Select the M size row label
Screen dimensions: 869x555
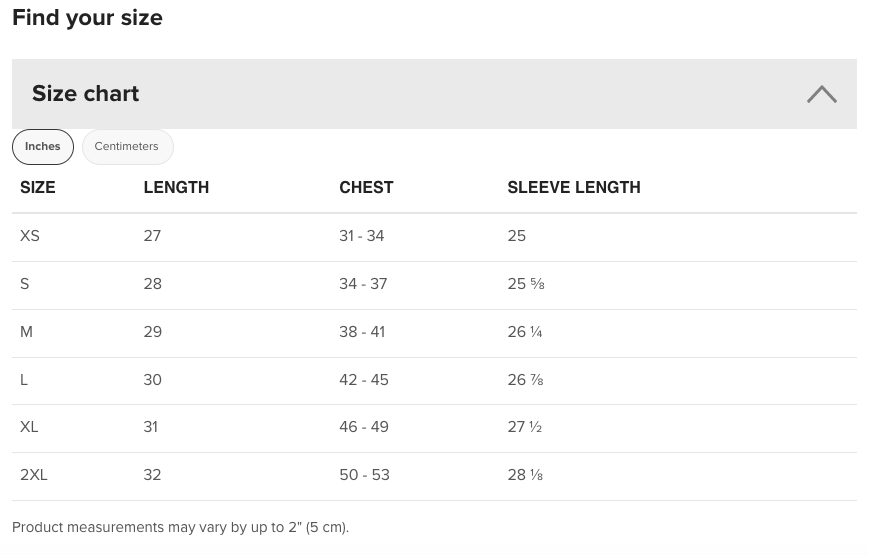click(26, 332)
